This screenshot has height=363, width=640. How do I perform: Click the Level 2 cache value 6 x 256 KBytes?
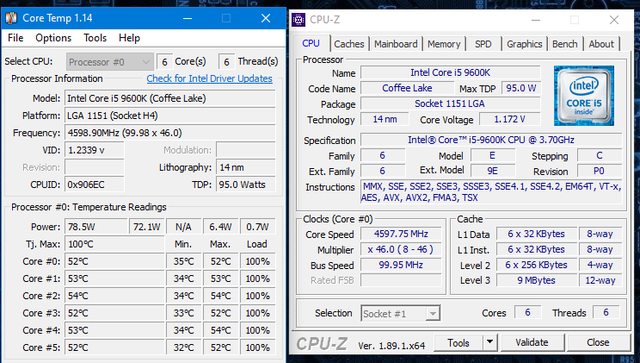pos(536,265)
